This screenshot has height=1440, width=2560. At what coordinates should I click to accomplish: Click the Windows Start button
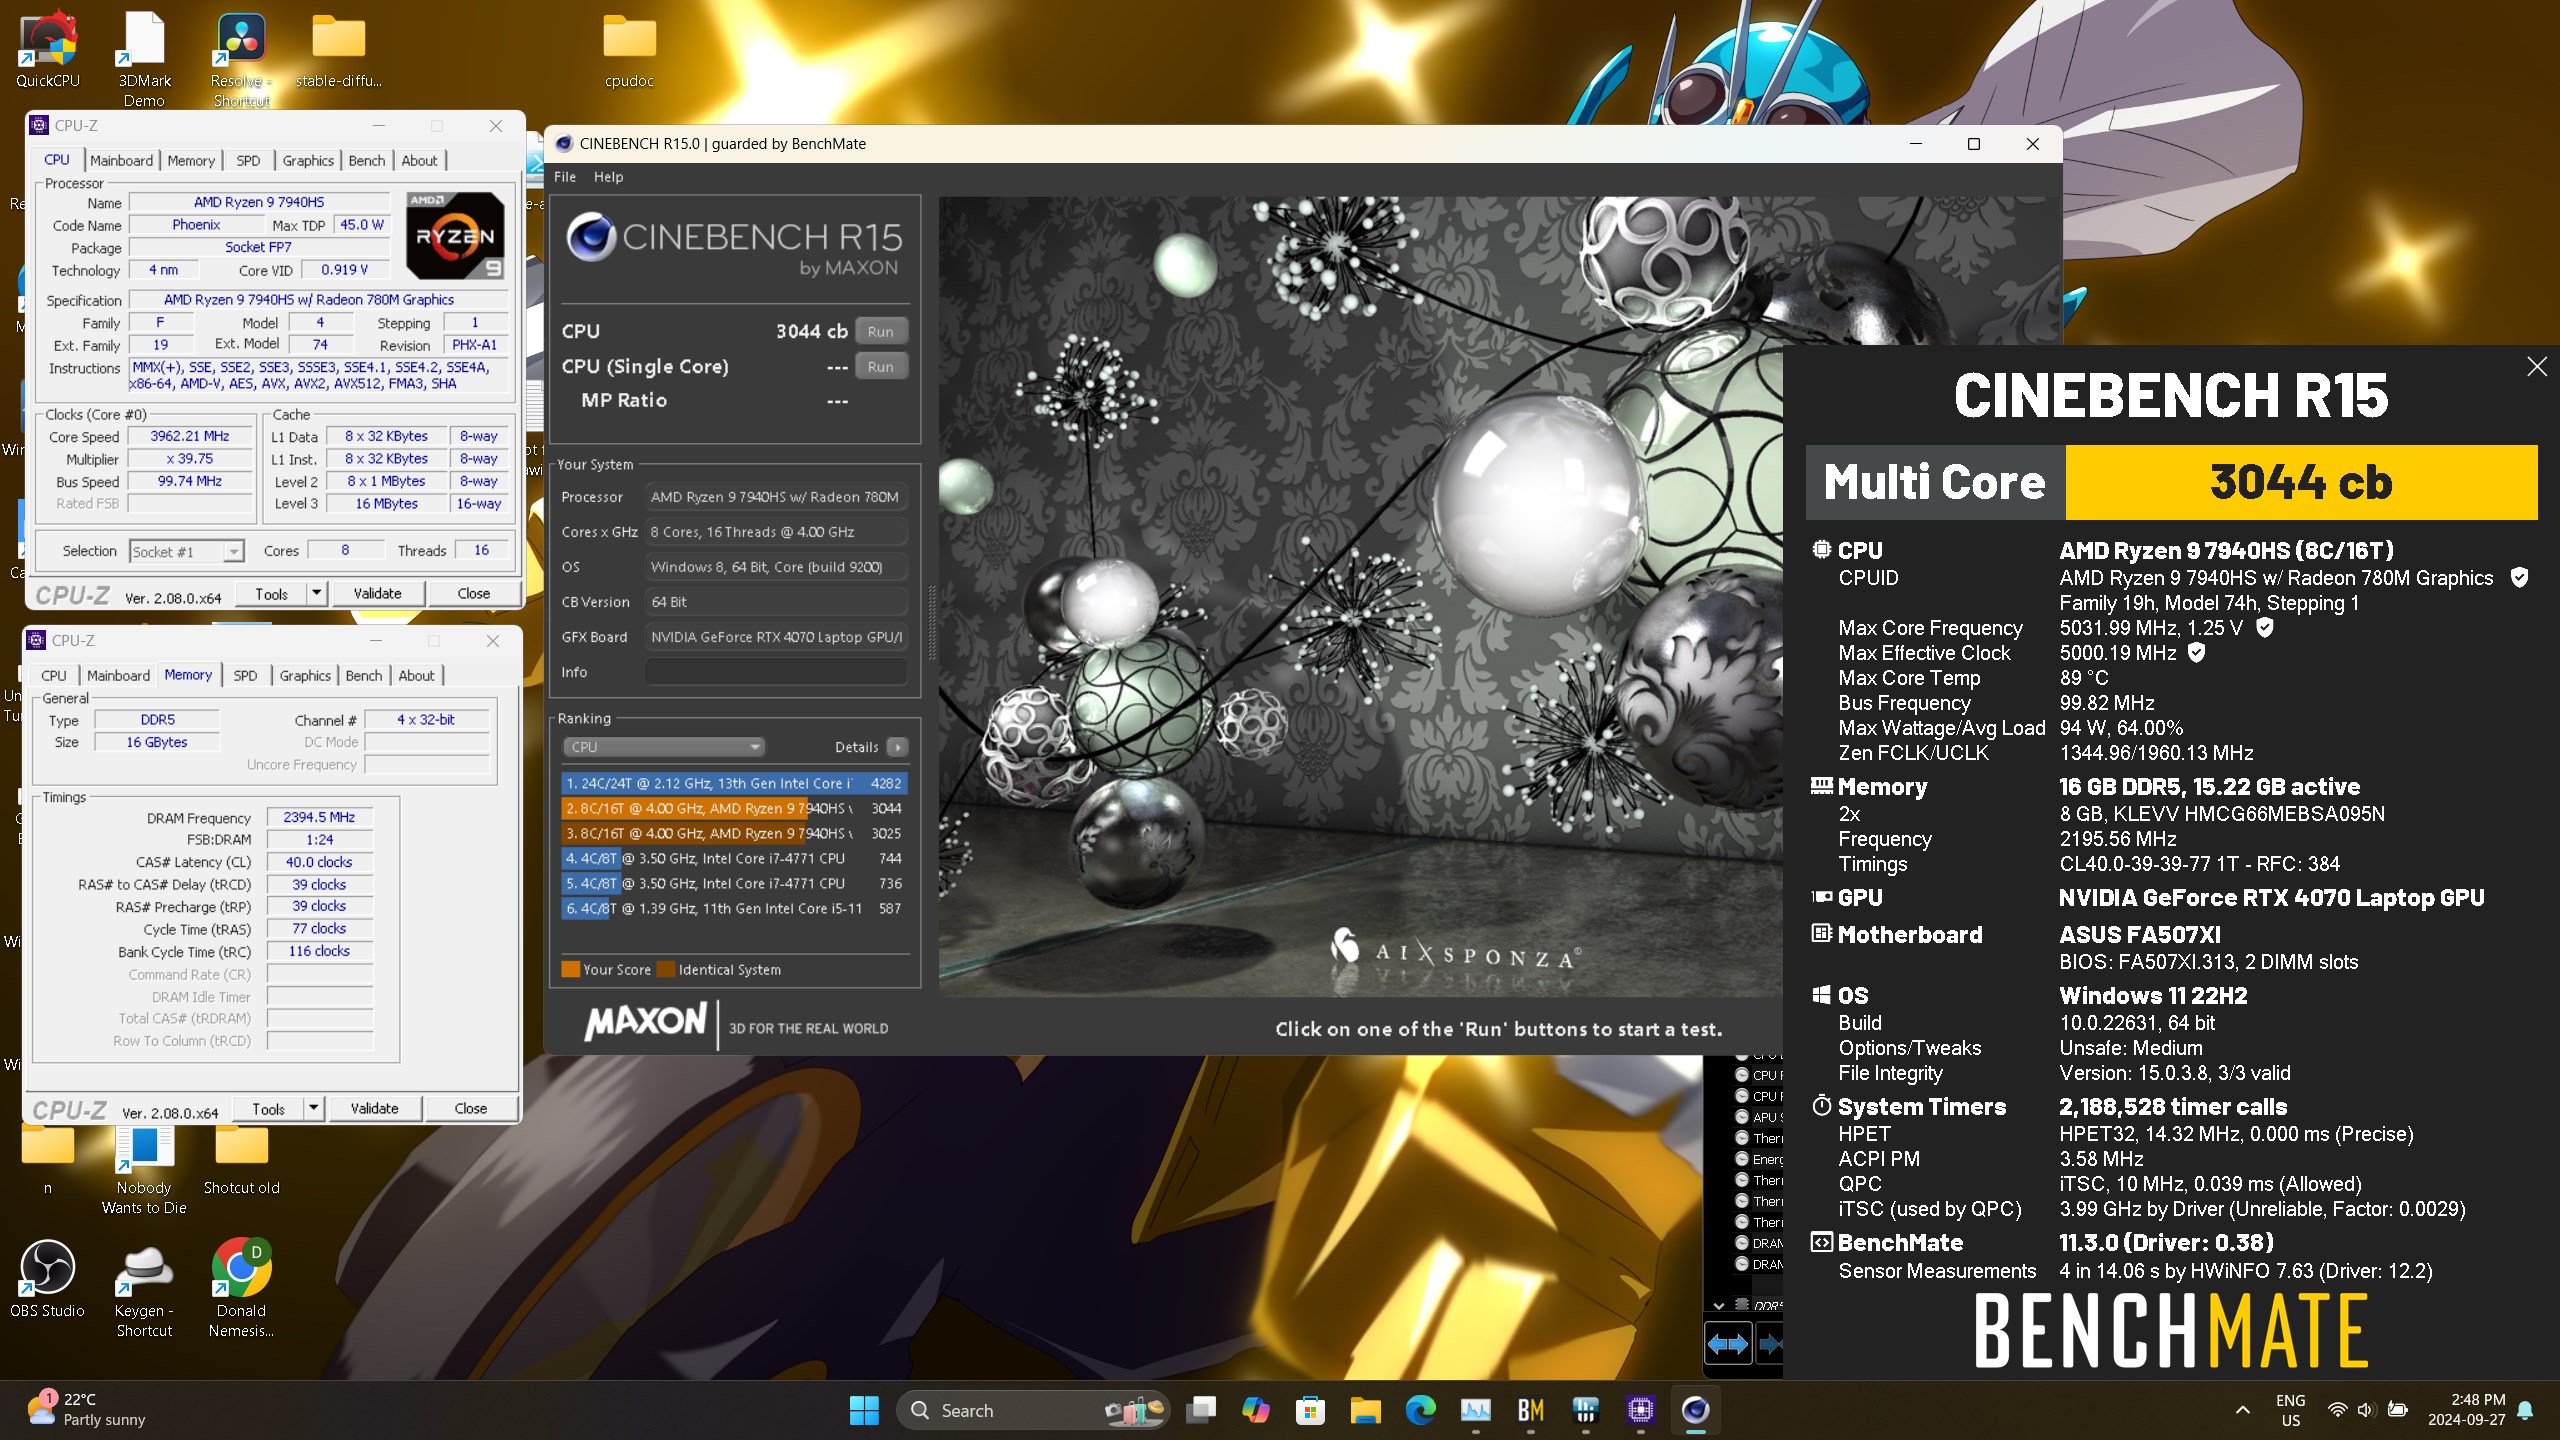(x=864, y=1410)
